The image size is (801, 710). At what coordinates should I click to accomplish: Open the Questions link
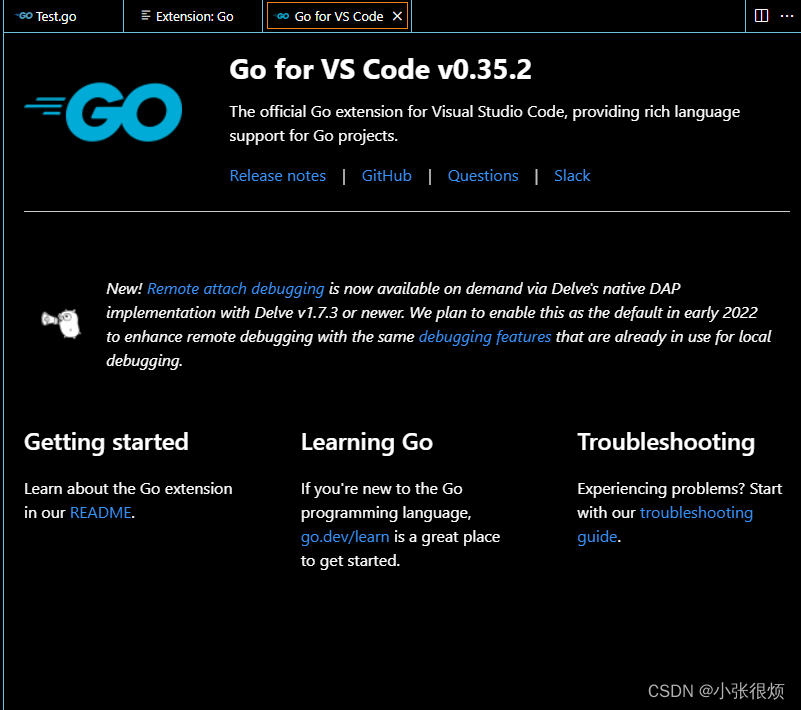pyautogui.click(x=483, y=176)
